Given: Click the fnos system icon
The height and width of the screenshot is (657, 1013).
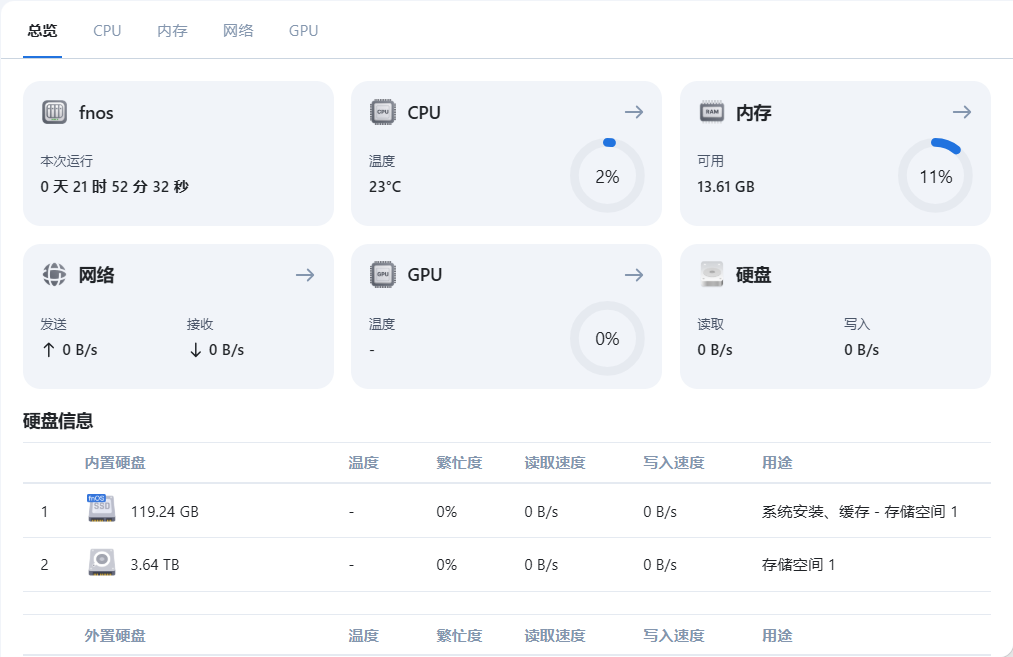Looking at the screenshot, I should click(55, 112).
